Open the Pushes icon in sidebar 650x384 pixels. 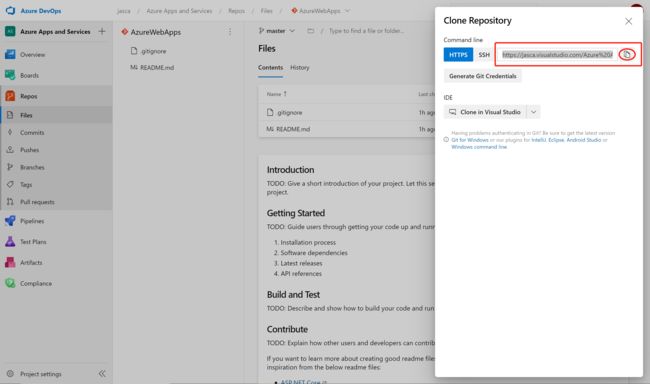(x=10, y=150)
